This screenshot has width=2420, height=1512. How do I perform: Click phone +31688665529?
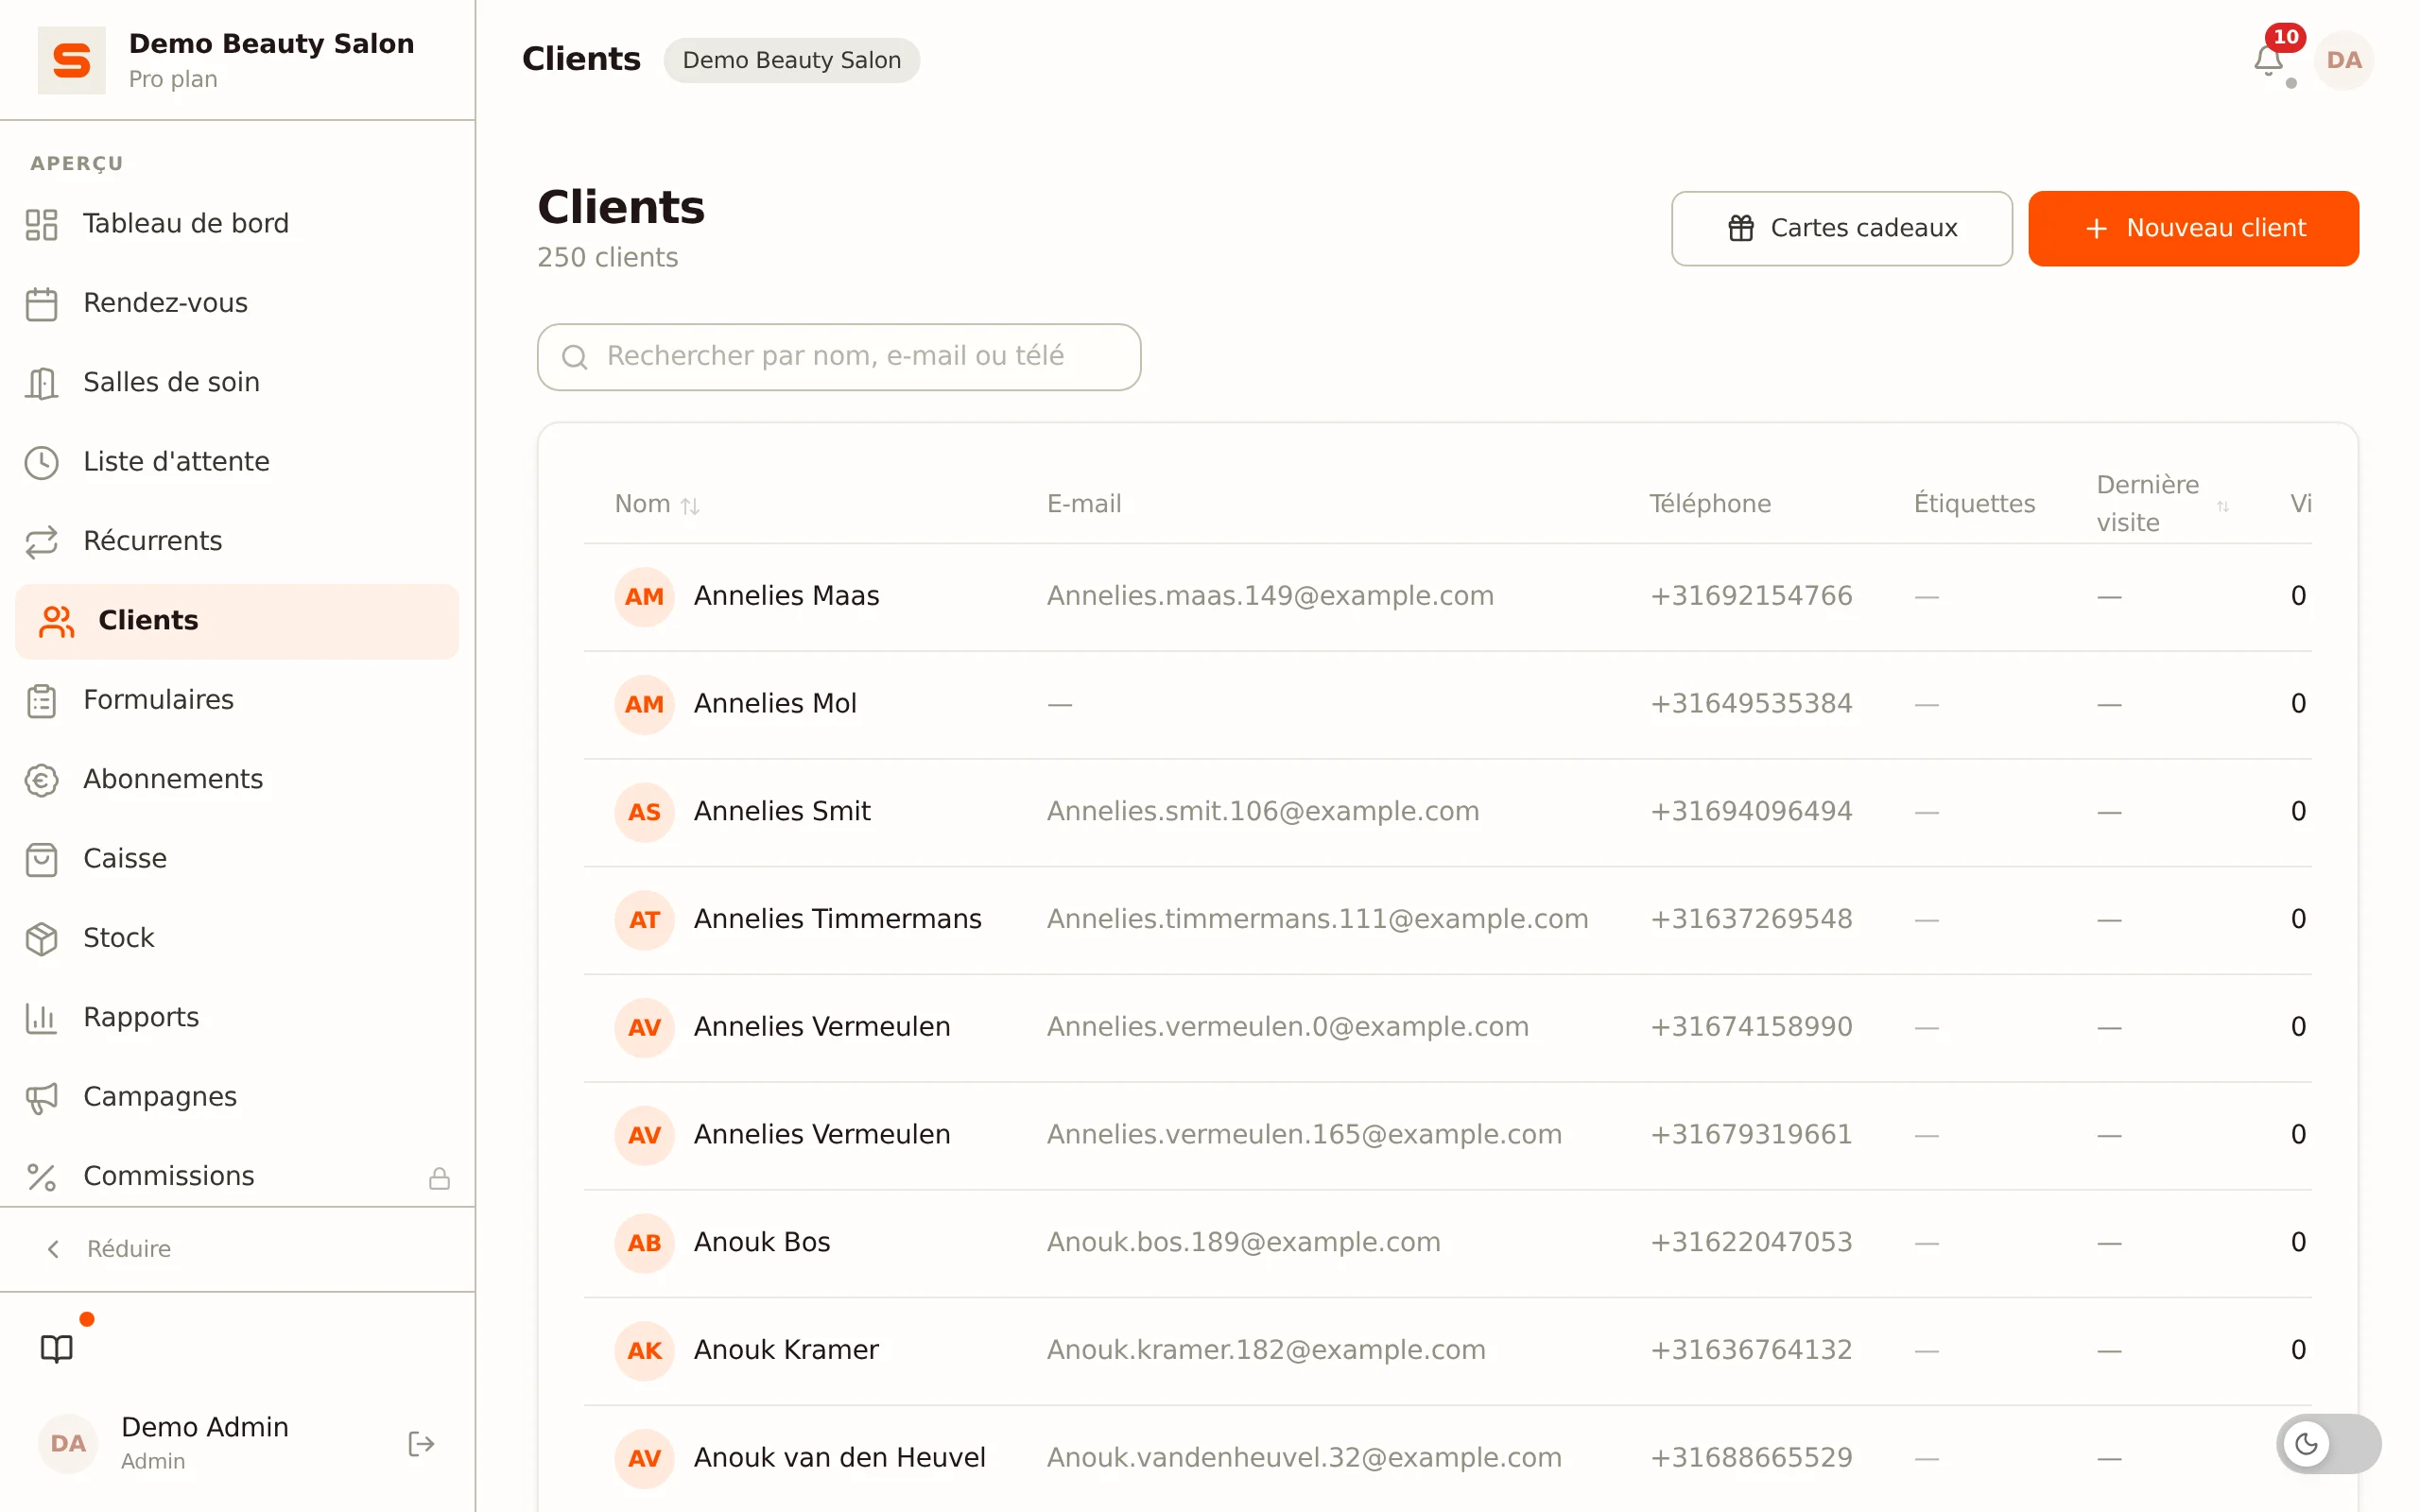pyautogui.click(x=1751, y=1458)
